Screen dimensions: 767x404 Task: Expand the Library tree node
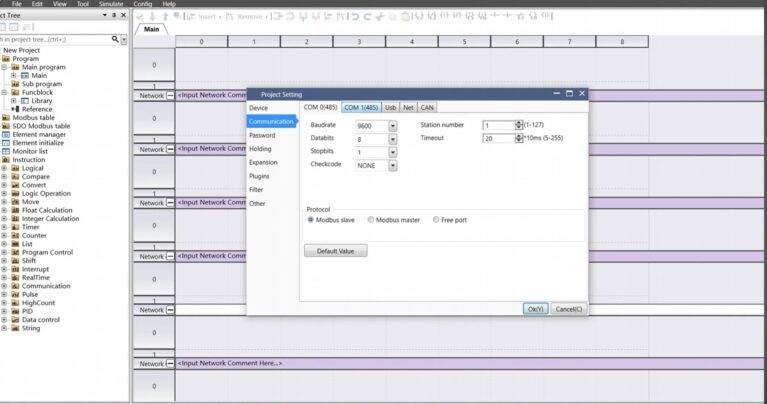14,100
